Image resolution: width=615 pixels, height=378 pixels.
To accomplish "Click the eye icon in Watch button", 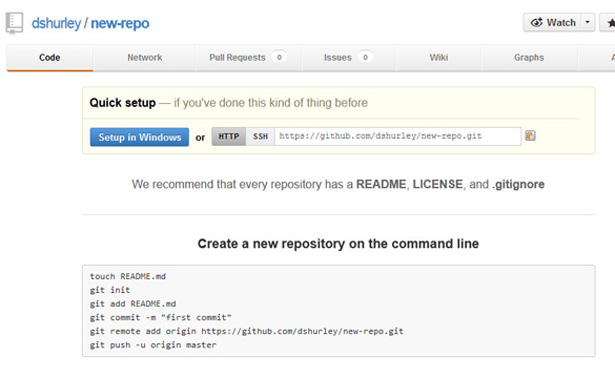I will 537,22.
